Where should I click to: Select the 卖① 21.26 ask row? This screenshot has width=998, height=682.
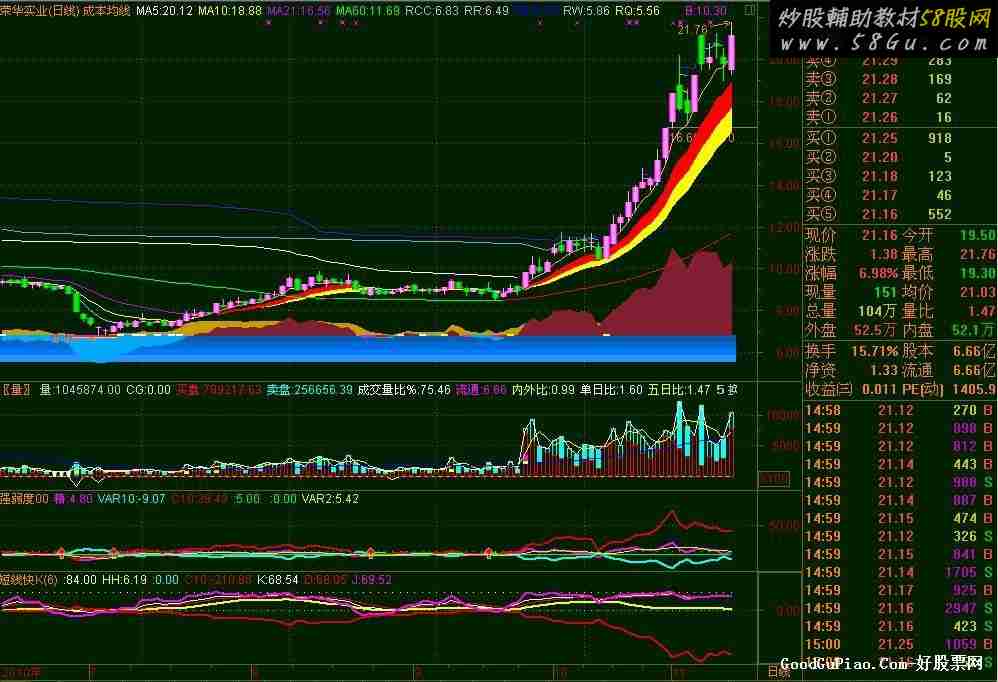pyautogui.click(x=878, y=118)
